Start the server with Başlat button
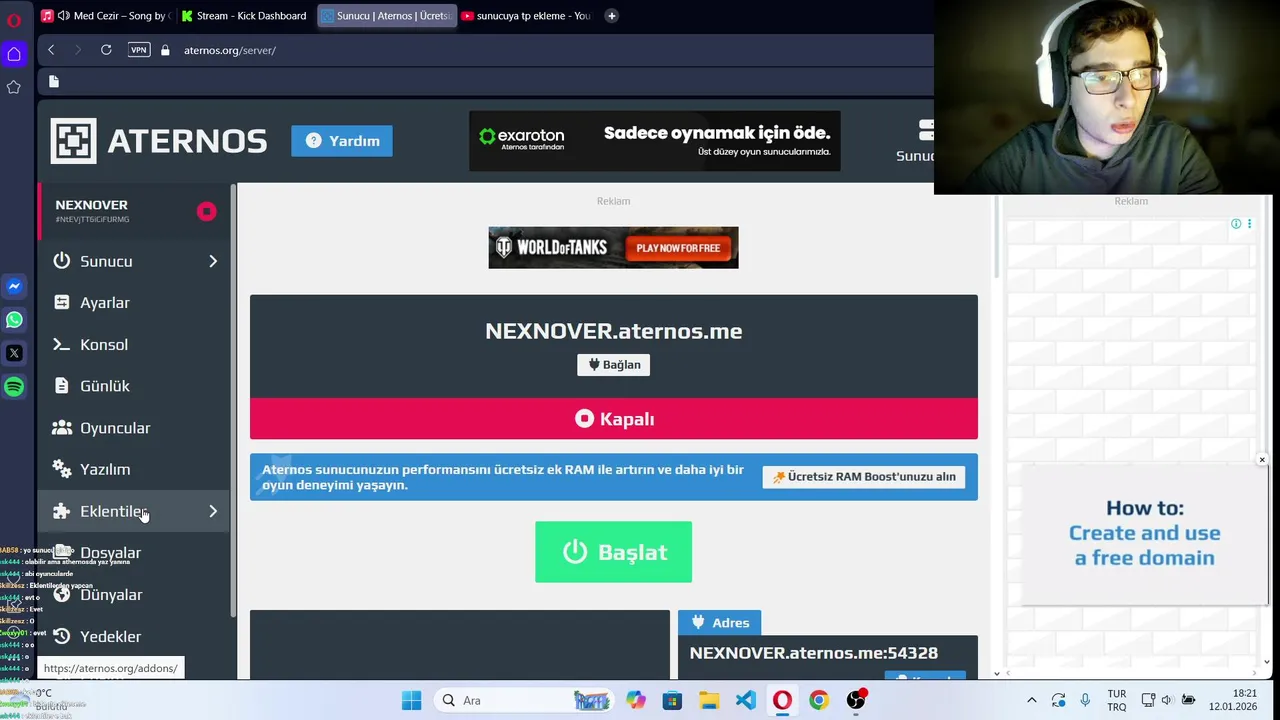Image resolution: width=1280 pixels, height=720 pixels. tap(613, 552)
